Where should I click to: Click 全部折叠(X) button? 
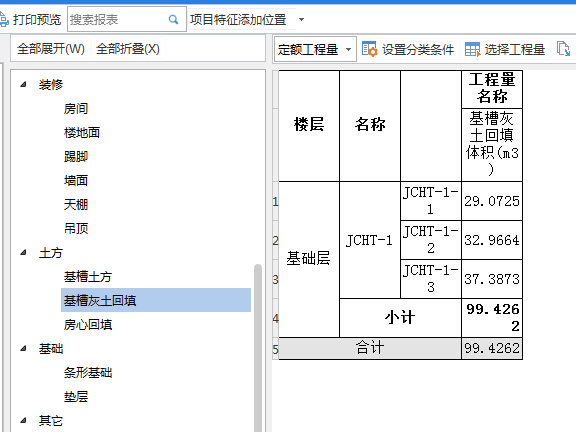128,49
